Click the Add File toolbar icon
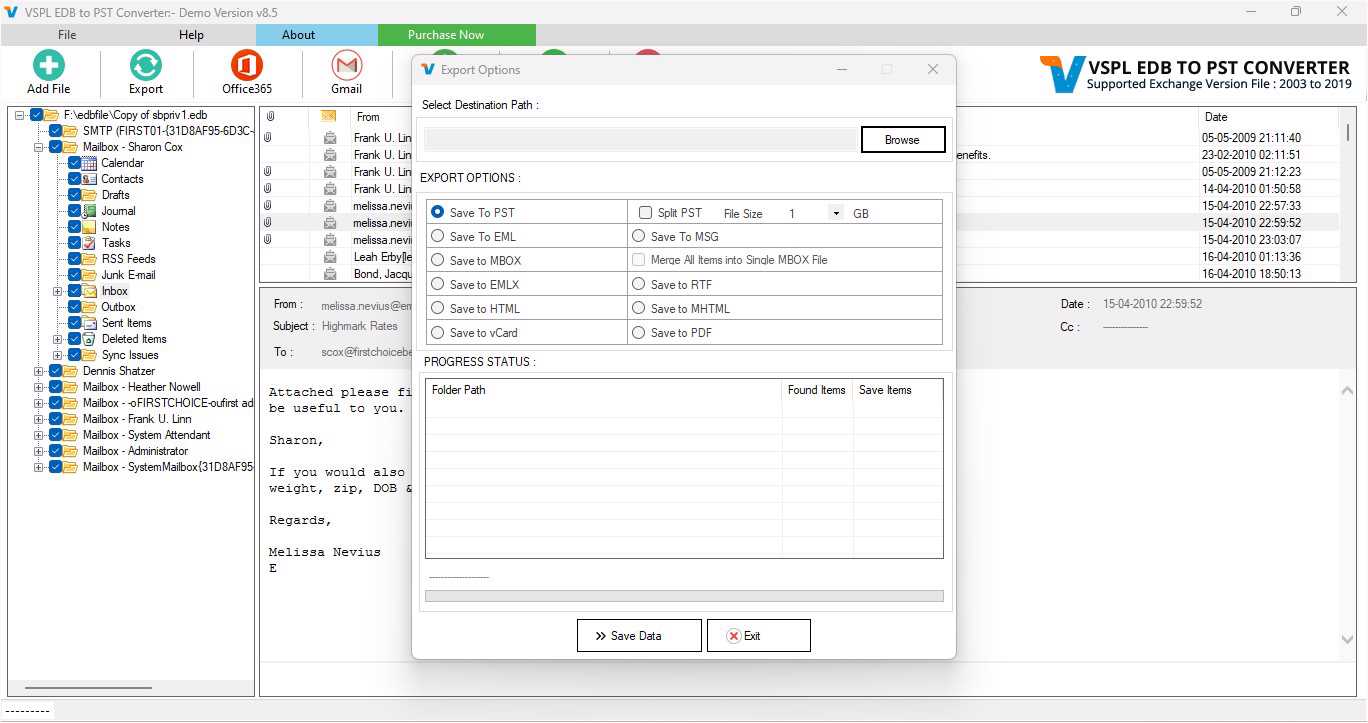Screen dimensions: 1368x723 pyautogui.click(x=48, y=66)
